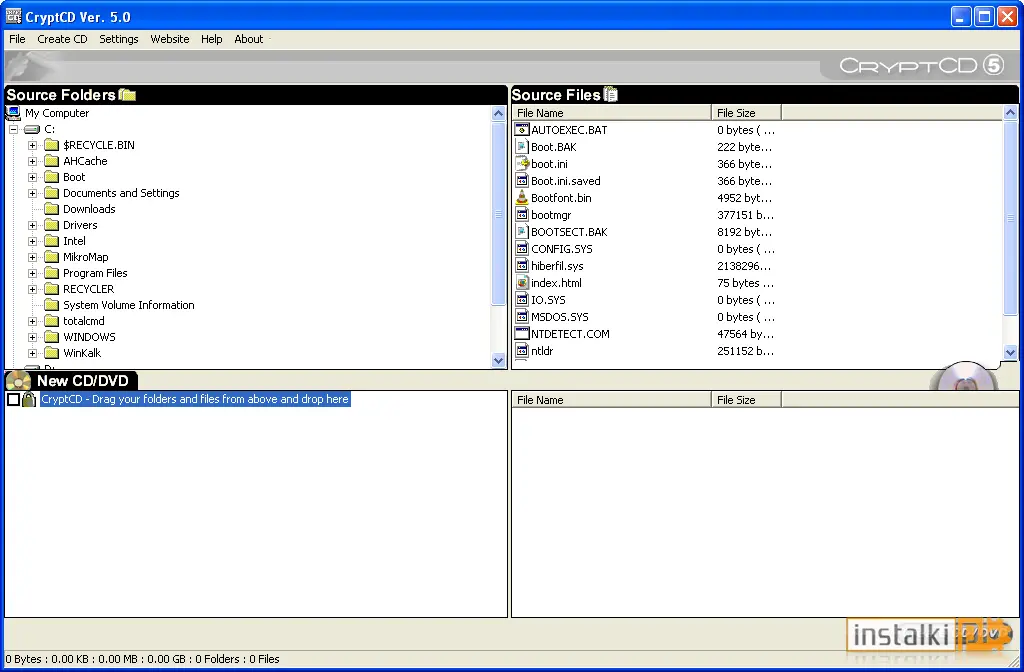Viewport: 1024px width, 672px height.
Task: Expand the Program Files folder
Action: click(x=32, y=273)
